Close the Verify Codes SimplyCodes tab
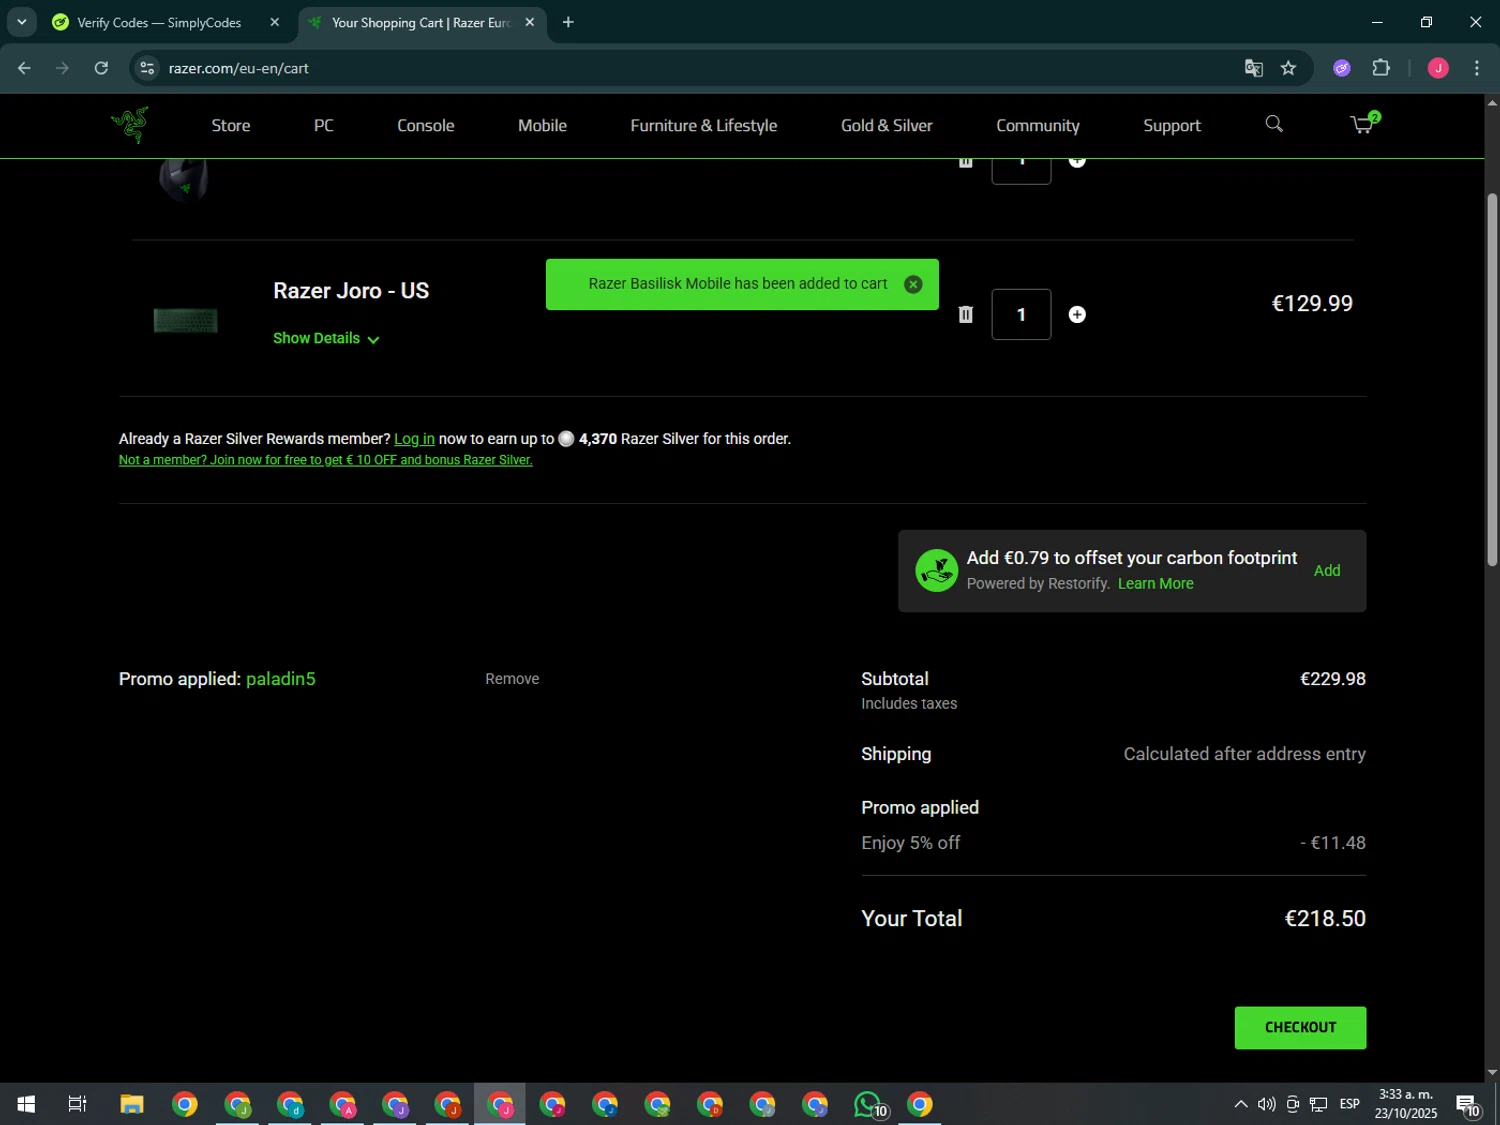This screenshot has height=1125, width=1500. [275, 22]
